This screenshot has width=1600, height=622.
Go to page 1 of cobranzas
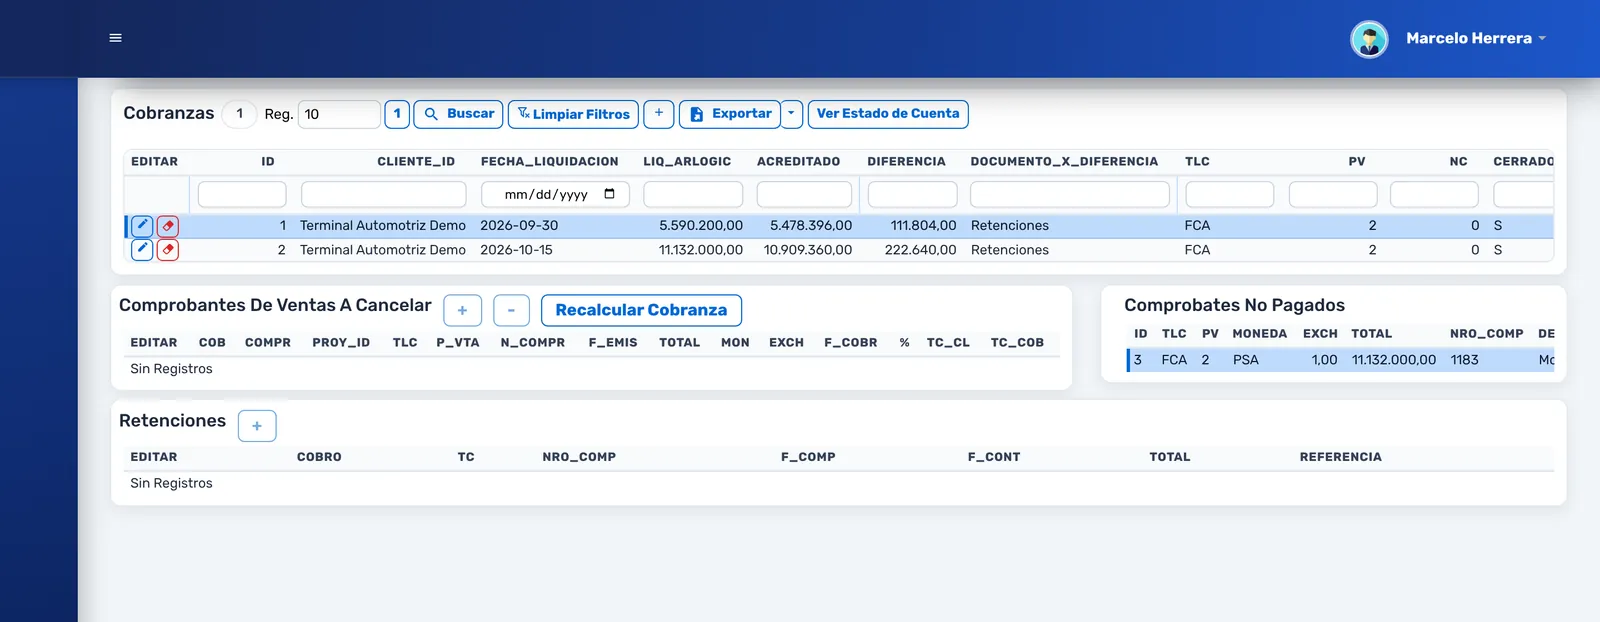[397, 114]
